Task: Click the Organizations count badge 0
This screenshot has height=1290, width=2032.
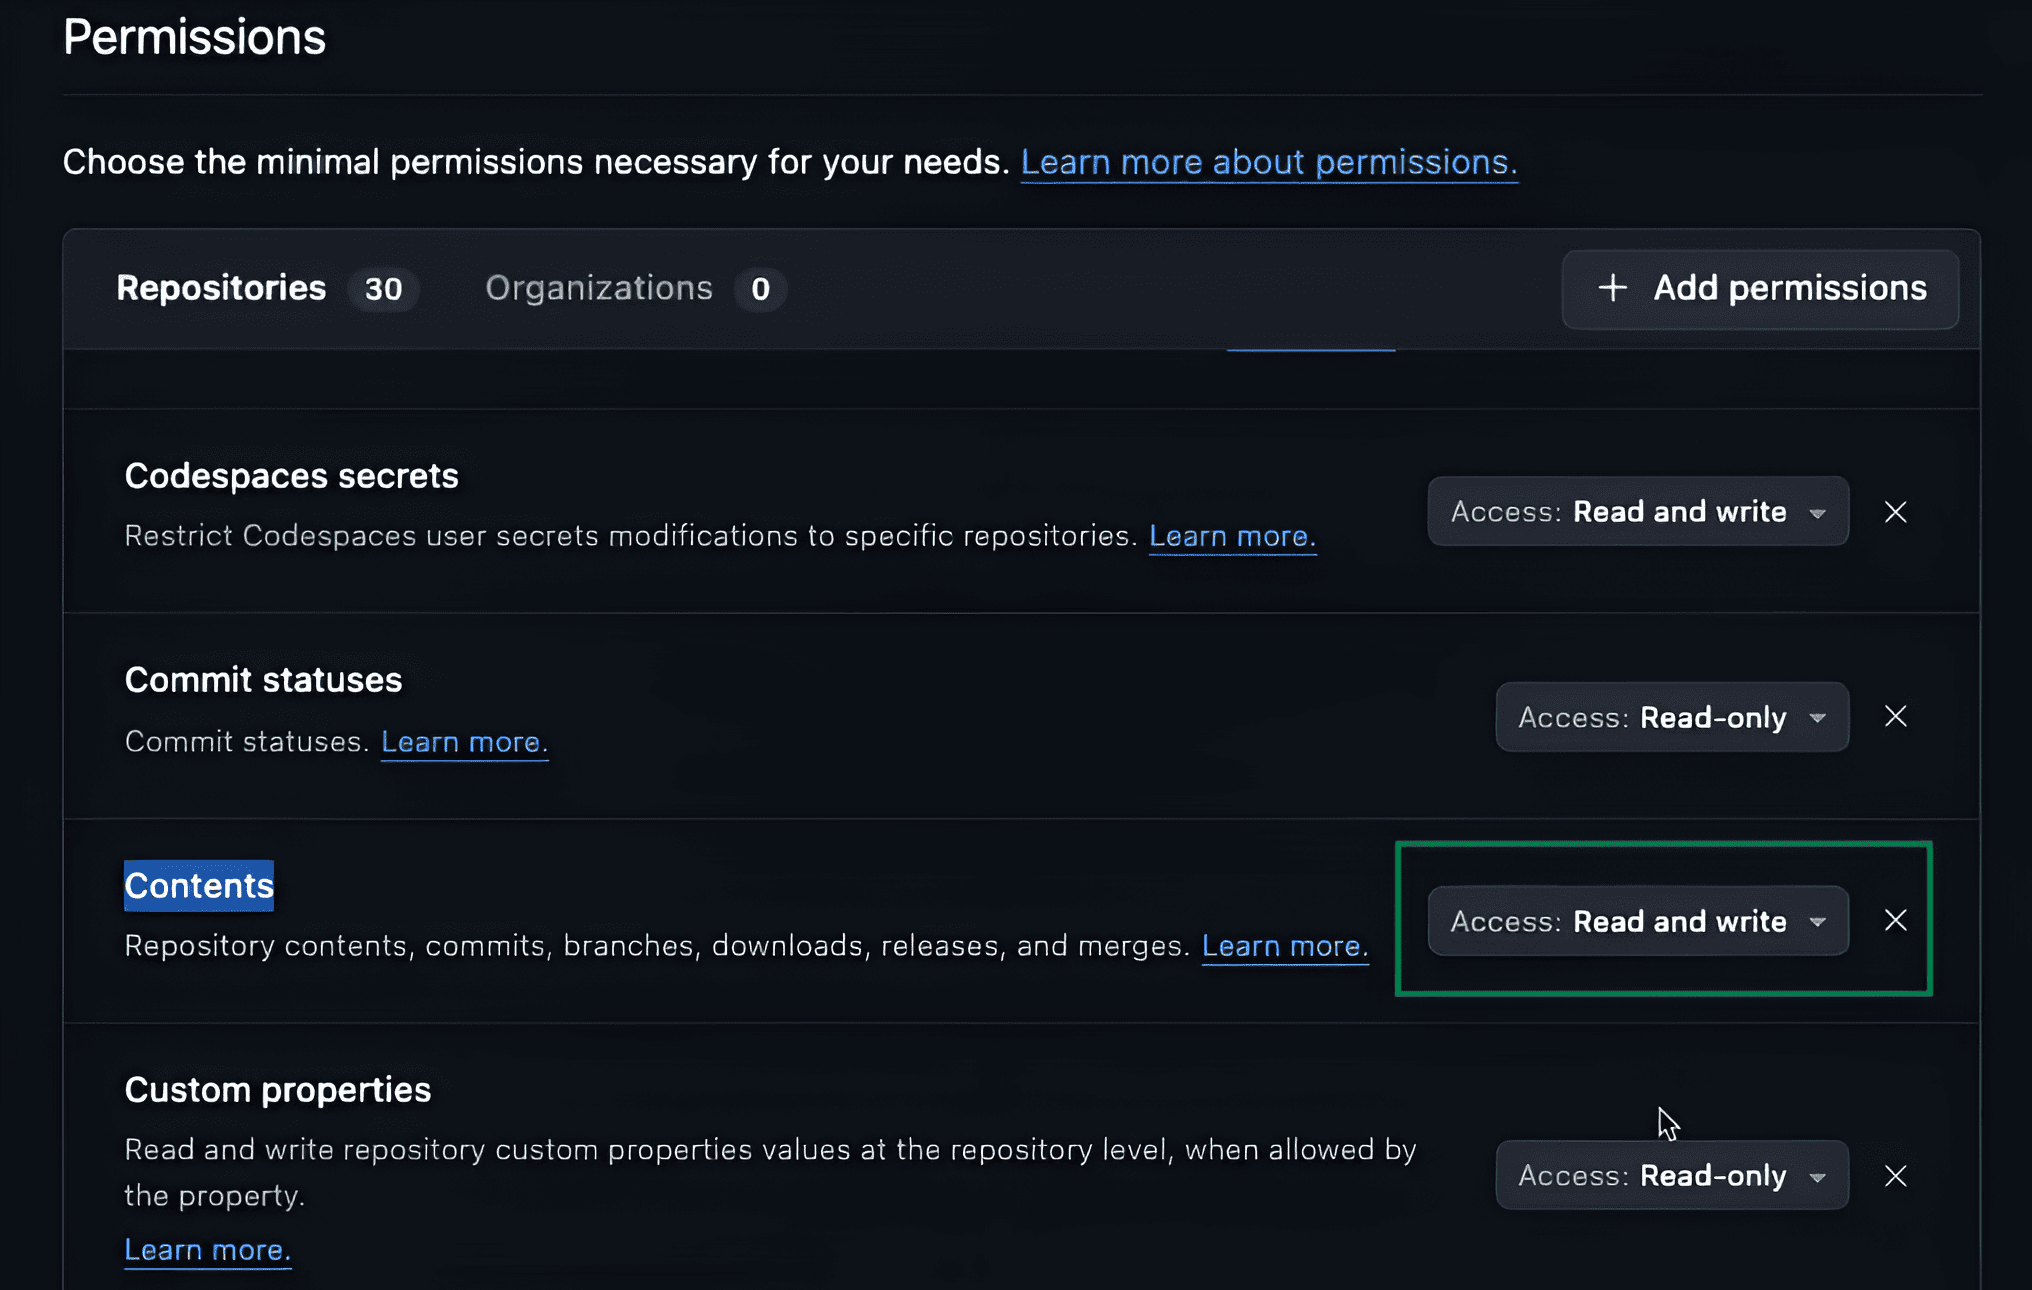Action: click(x=760, y=290)
